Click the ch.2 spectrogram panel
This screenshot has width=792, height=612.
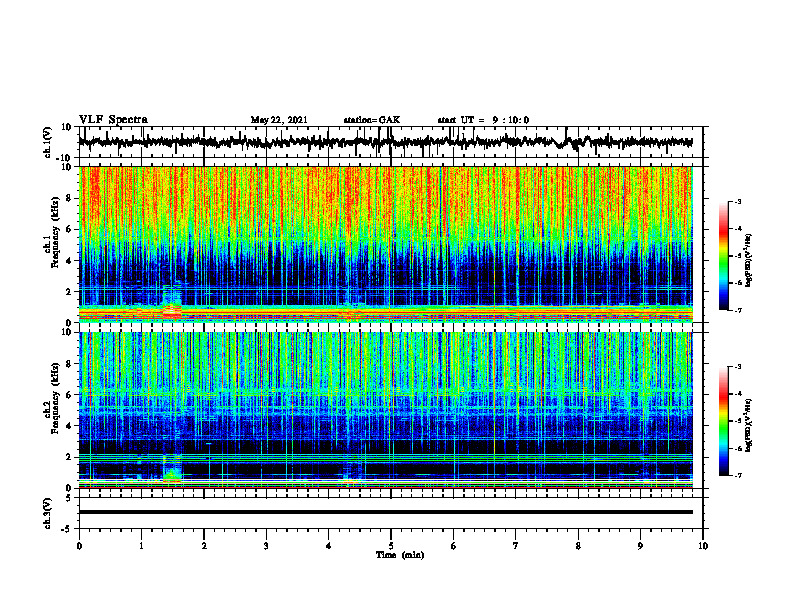pyautogui.click(x=385, y=410)
